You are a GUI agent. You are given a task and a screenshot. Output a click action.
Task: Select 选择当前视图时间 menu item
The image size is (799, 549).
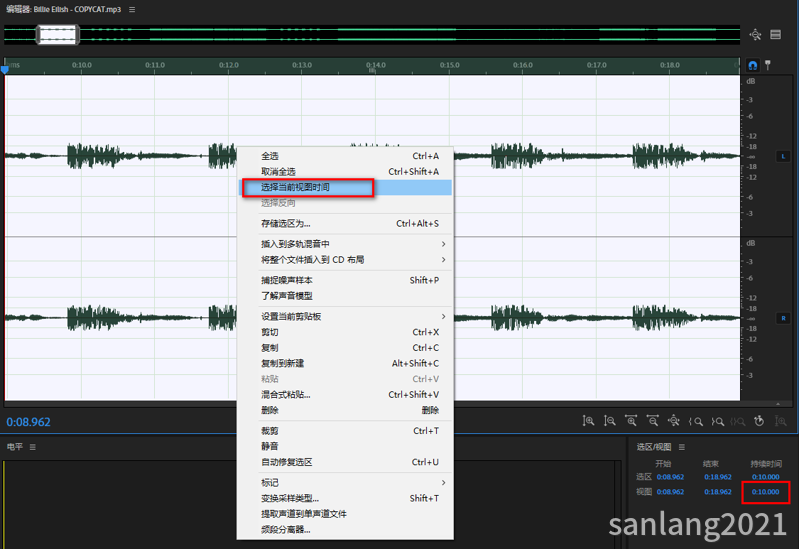point(345,188)
